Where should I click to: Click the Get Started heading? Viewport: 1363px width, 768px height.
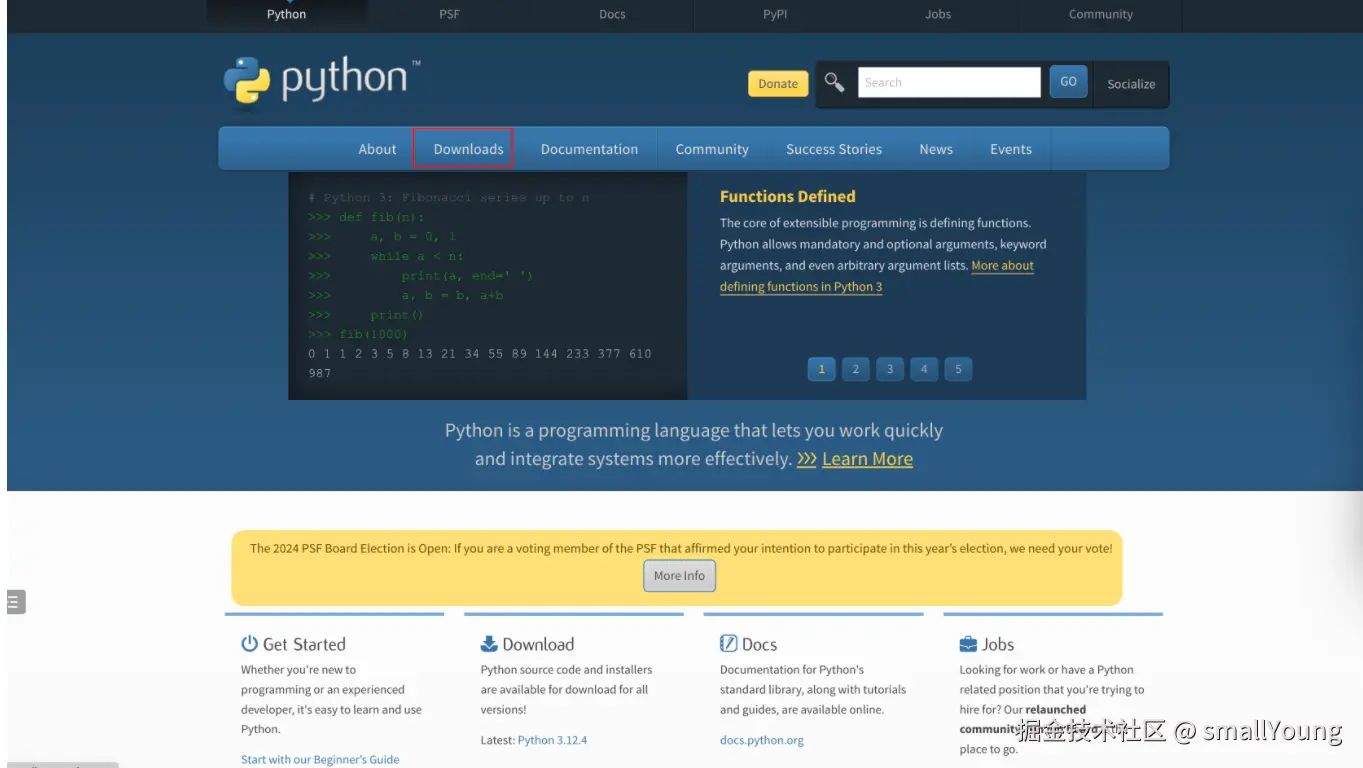coord(304,645)
